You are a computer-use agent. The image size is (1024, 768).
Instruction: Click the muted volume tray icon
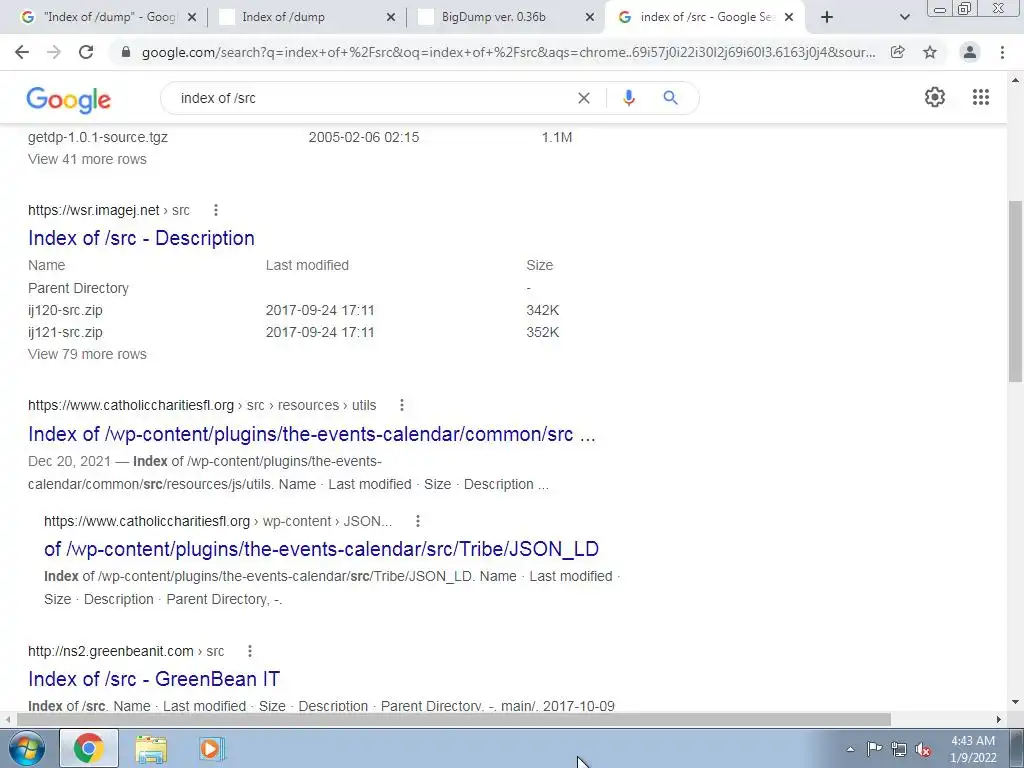click(x=923, y=749)
